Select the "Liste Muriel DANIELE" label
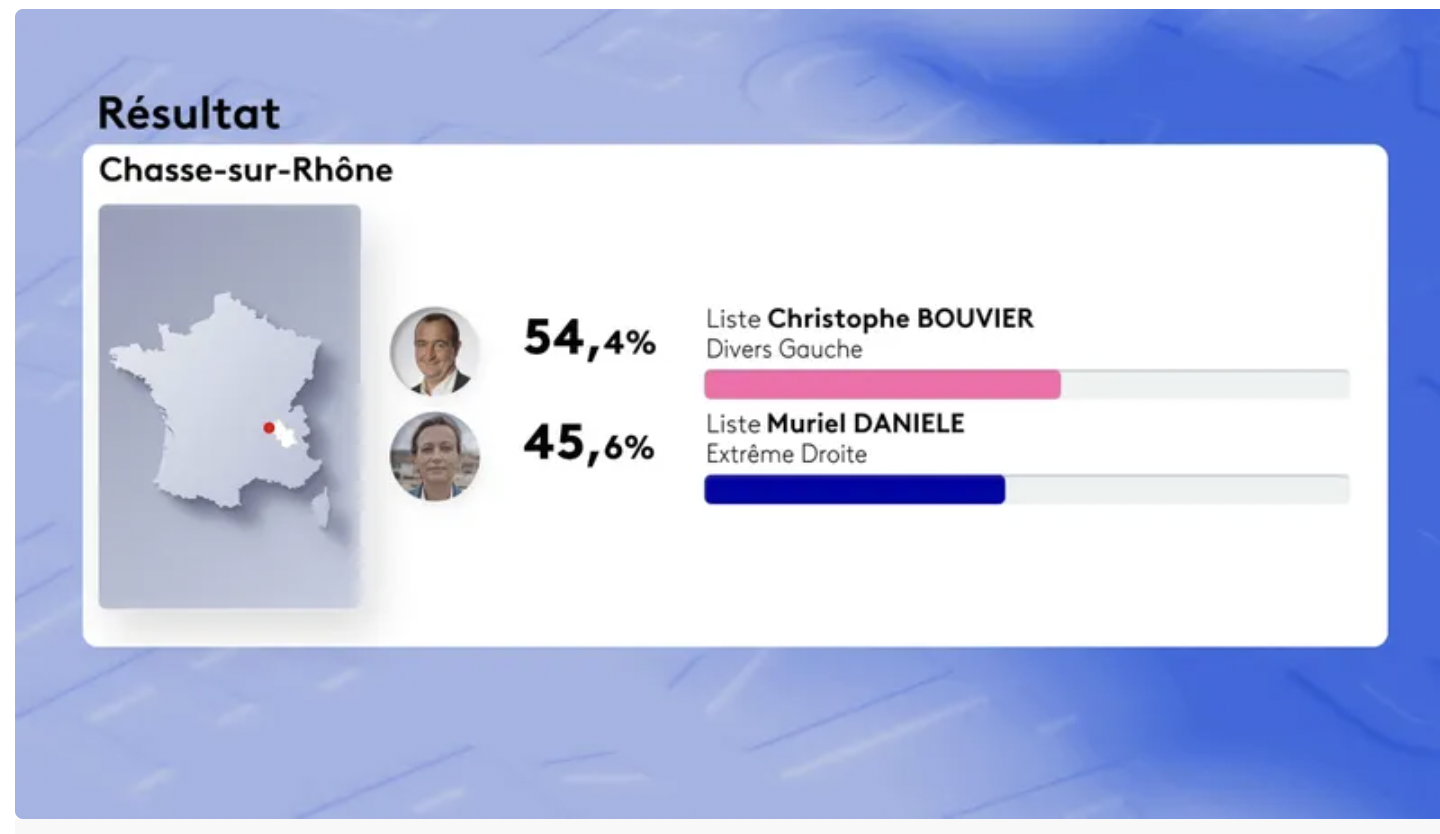Screen dimensions: 1440x834 (835, 424)
